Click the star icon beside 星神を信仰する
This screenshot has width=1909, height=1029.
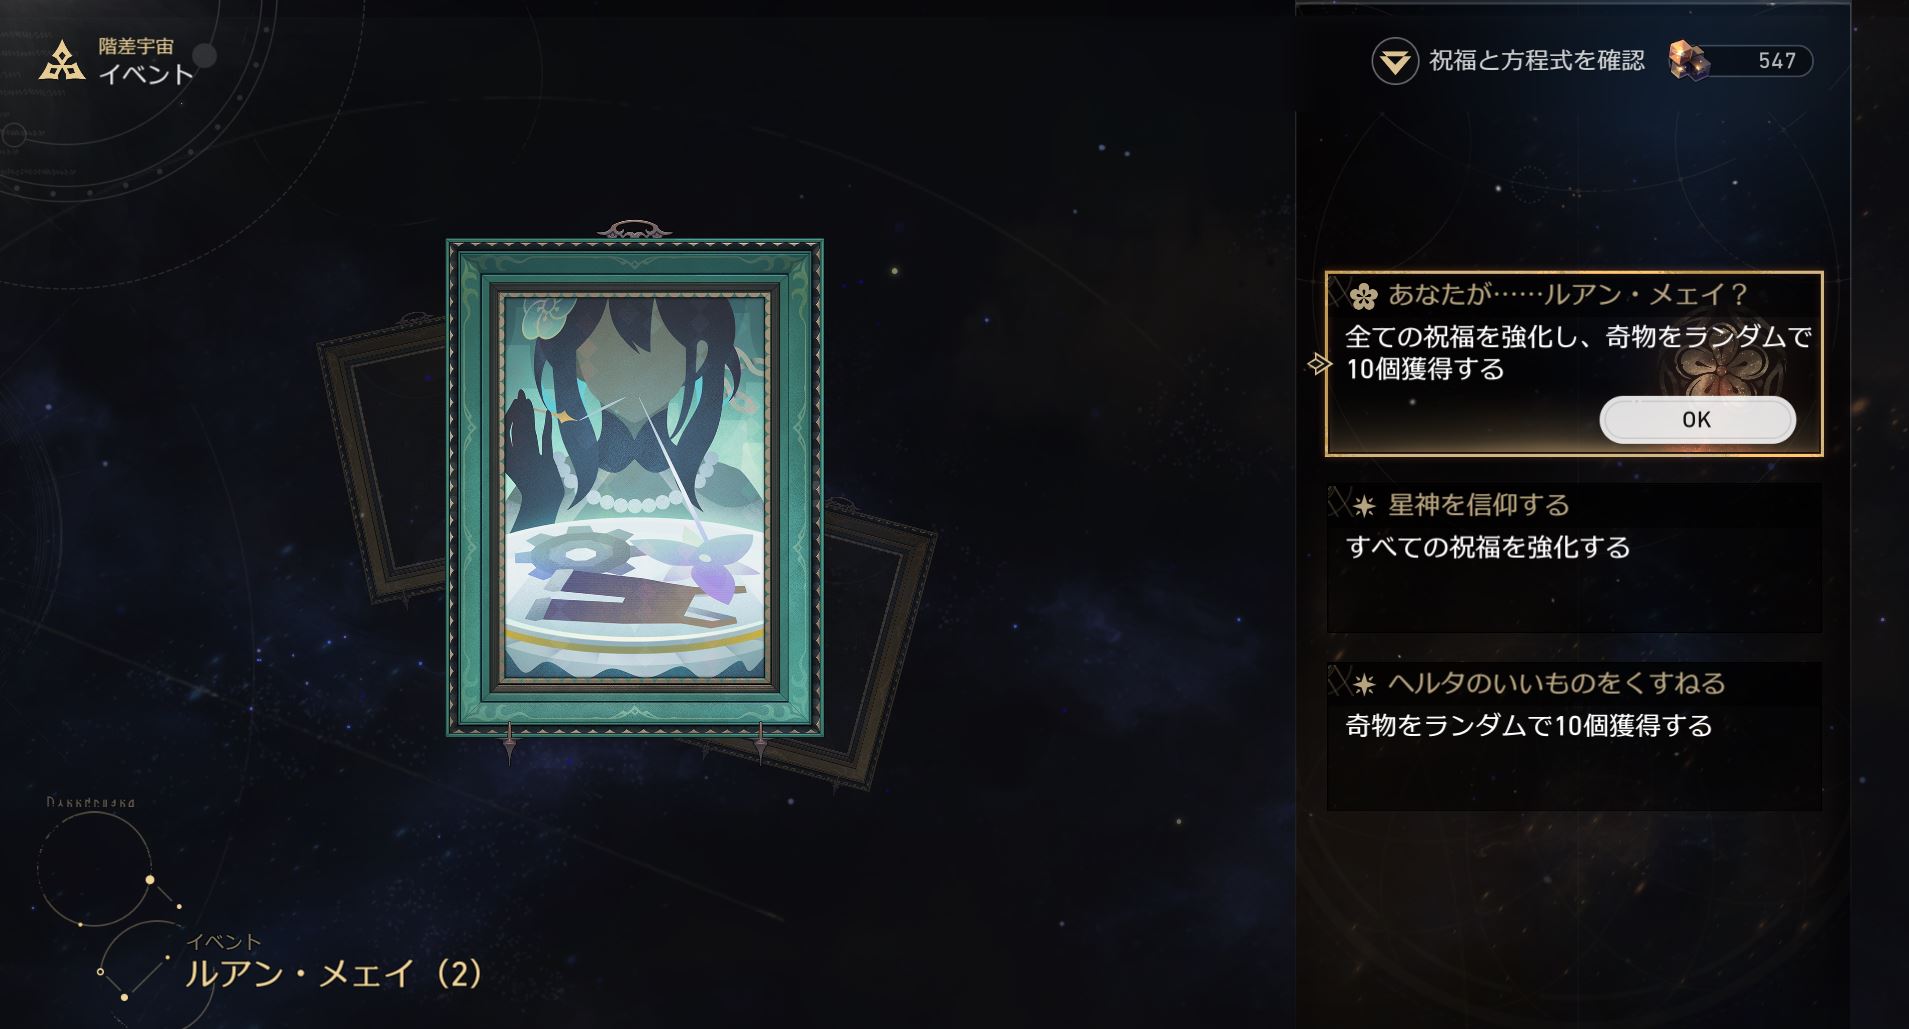tap(1364, 507)
